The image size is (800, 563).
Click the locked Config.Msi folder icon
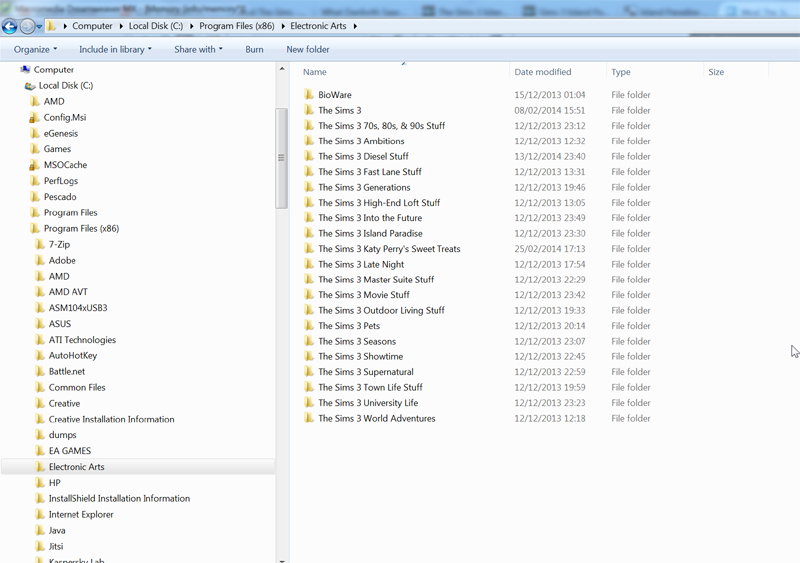(x=34, y=117)
